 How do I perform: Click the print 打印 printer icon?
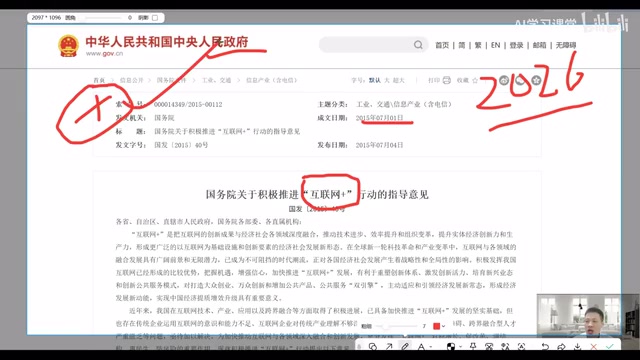coord(447,80)
